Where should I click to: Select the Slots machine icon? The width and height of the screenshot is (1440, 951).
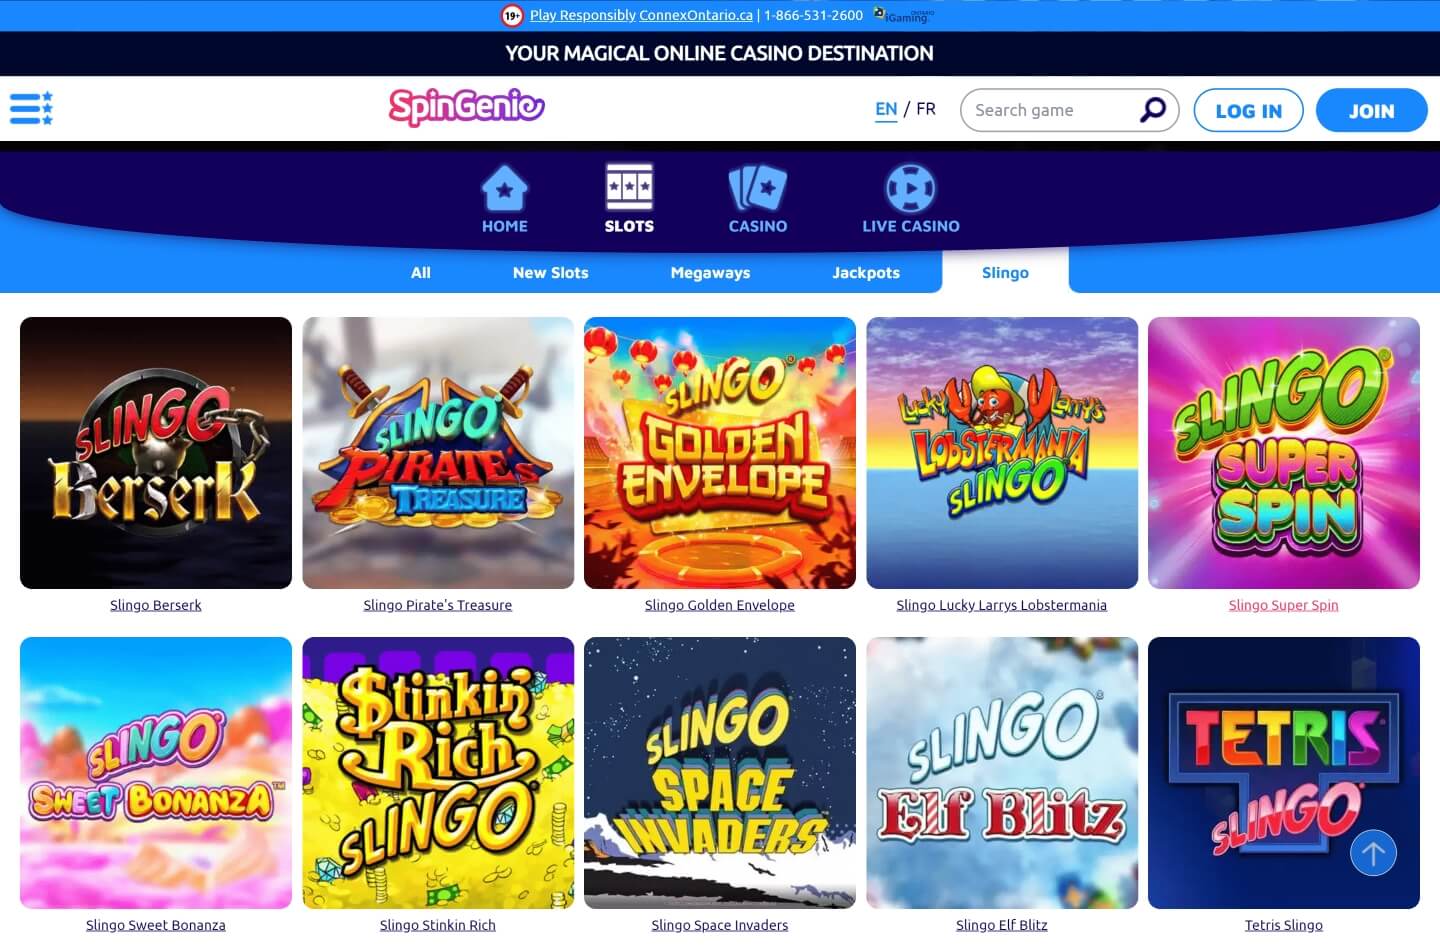(x=629, y=187)
